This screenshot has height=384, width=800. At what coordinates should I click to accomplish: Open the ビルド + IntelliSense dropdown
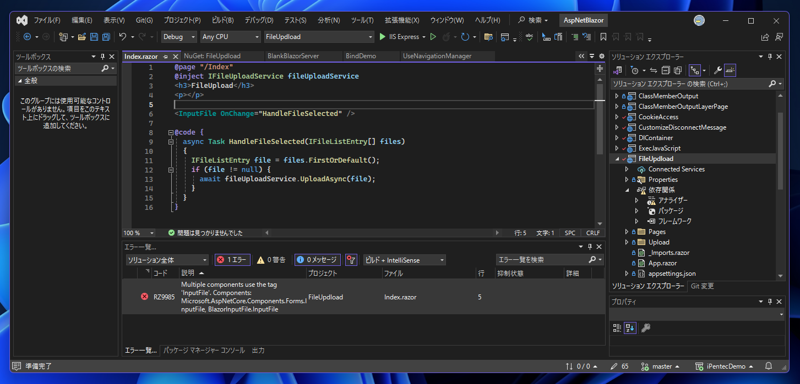point(404,260)
